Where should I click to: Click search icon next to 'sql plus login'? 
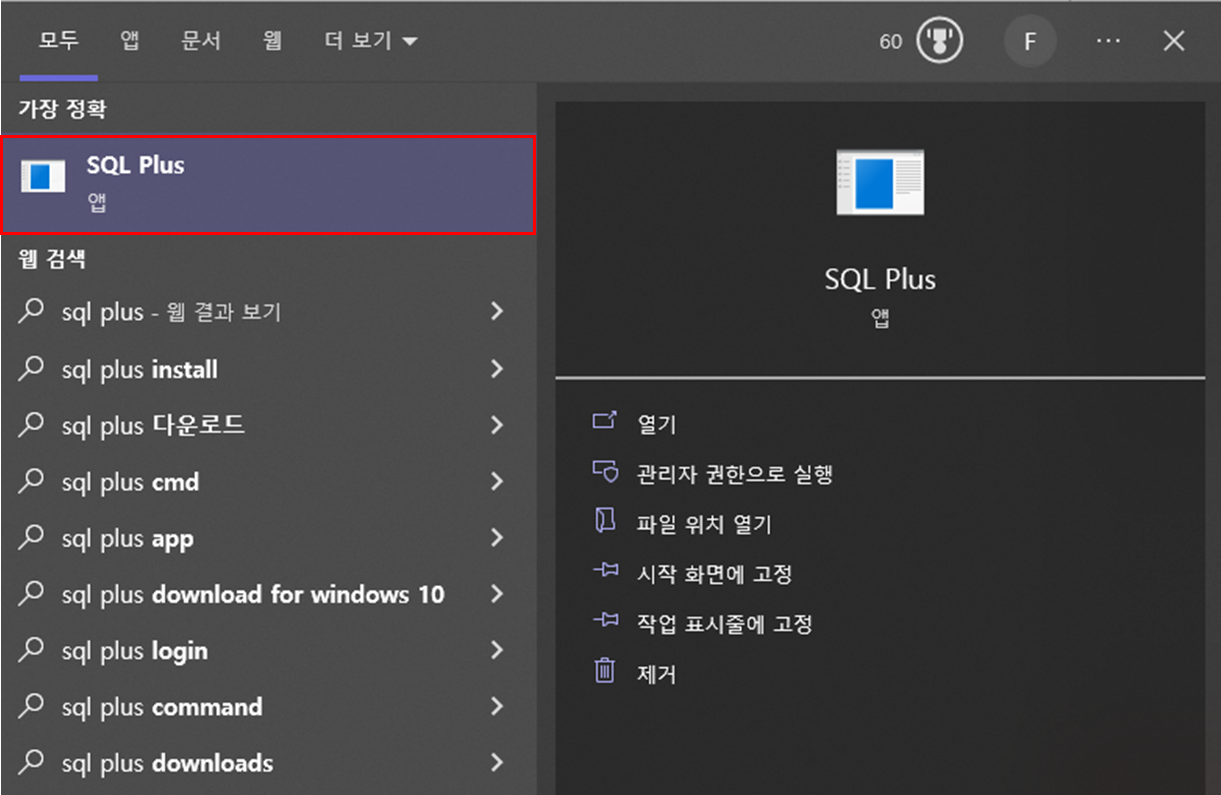pos(31,649)
